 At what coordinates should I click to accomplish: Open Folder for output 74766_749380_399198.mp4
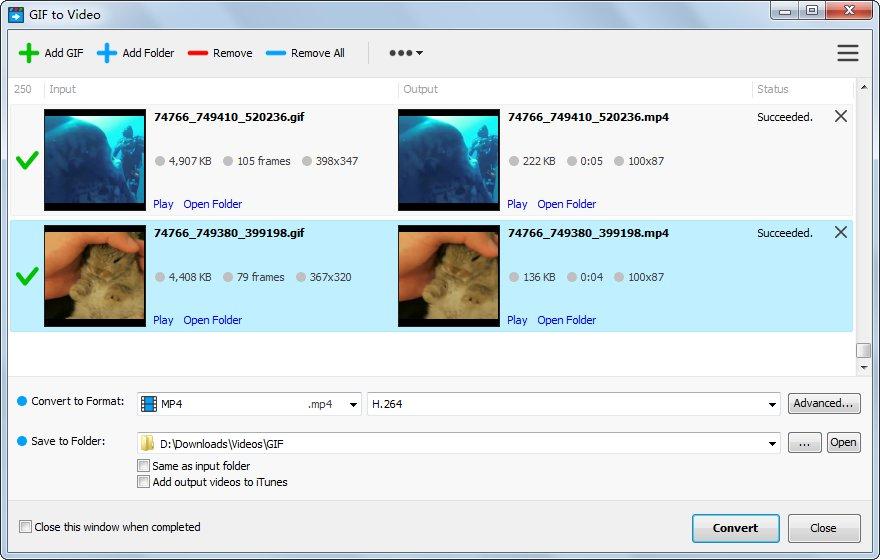[x=567, y=320]
